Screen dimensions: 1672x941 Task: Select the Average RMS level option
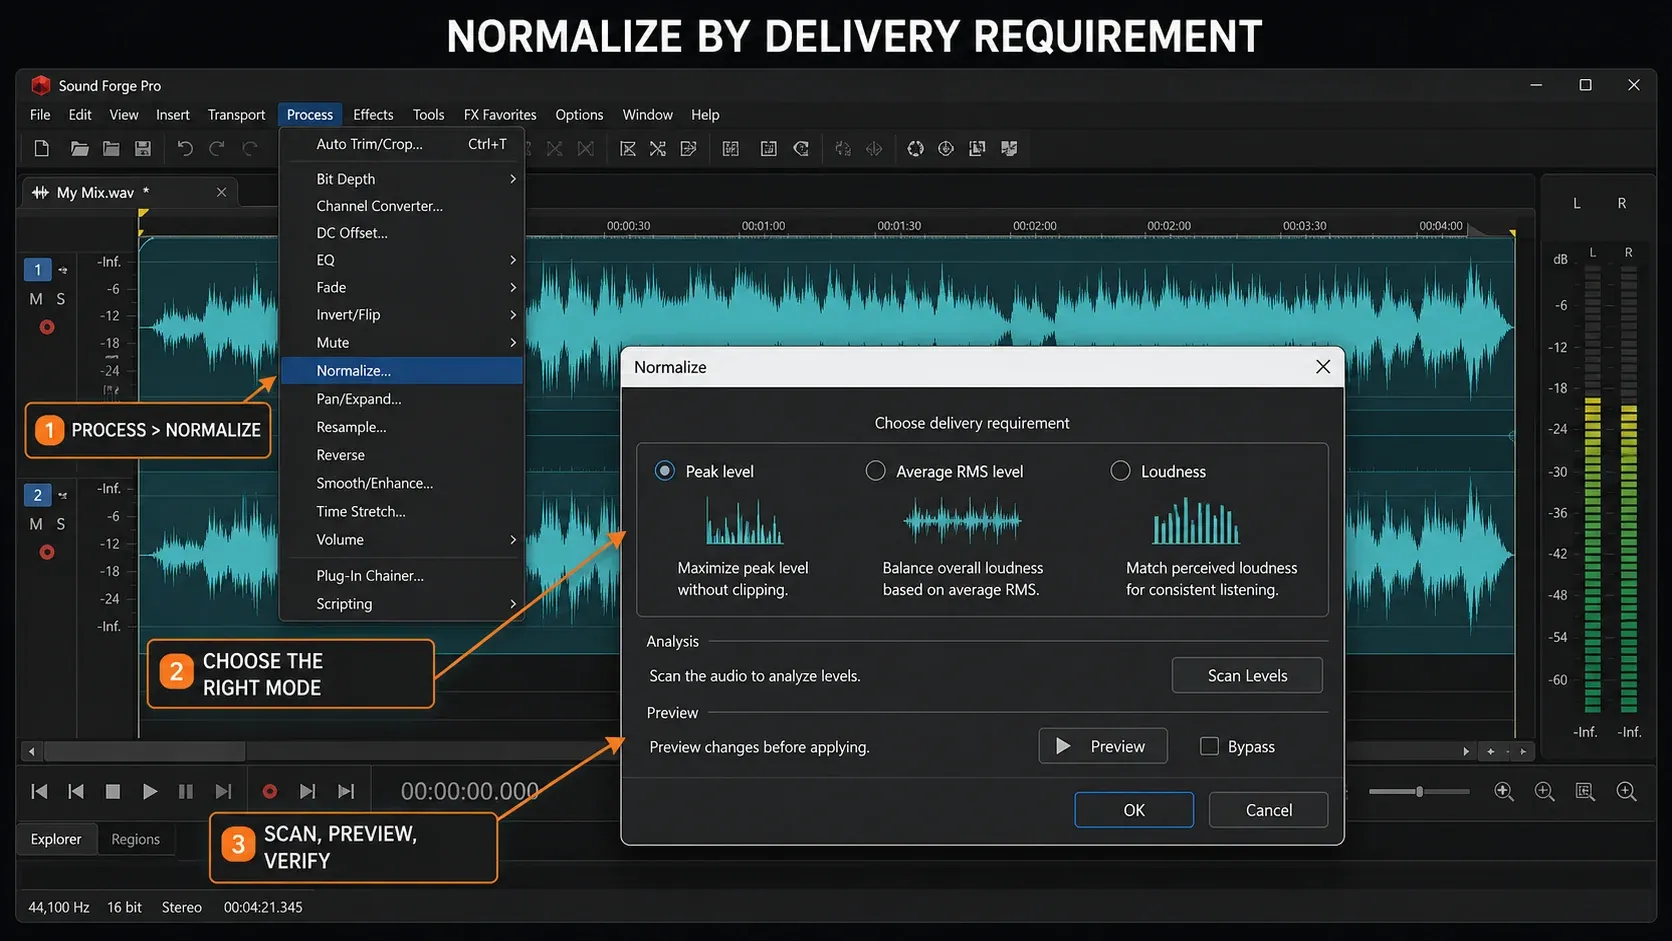pyautogui.click(x=876, y=471)
